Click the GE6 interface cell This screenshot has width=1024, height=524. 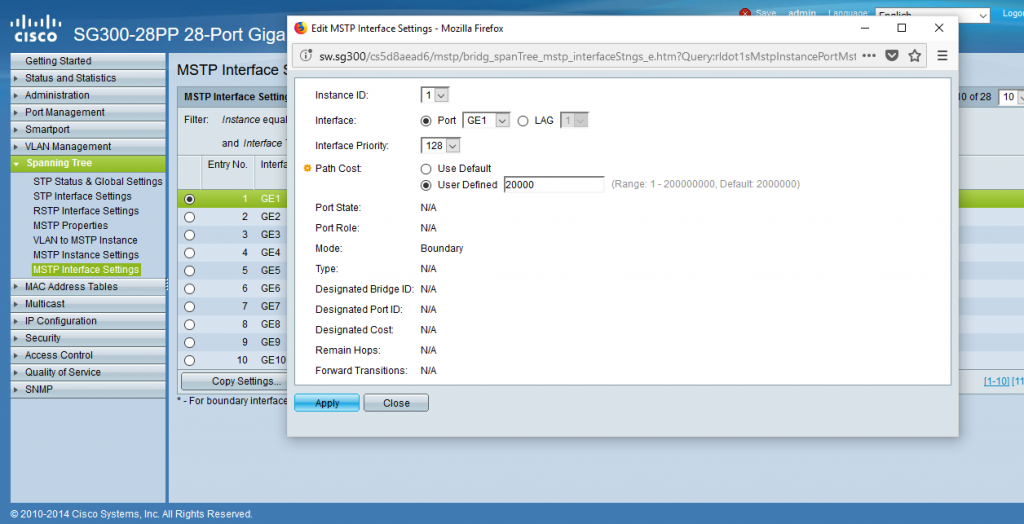[x=270, y=289]
